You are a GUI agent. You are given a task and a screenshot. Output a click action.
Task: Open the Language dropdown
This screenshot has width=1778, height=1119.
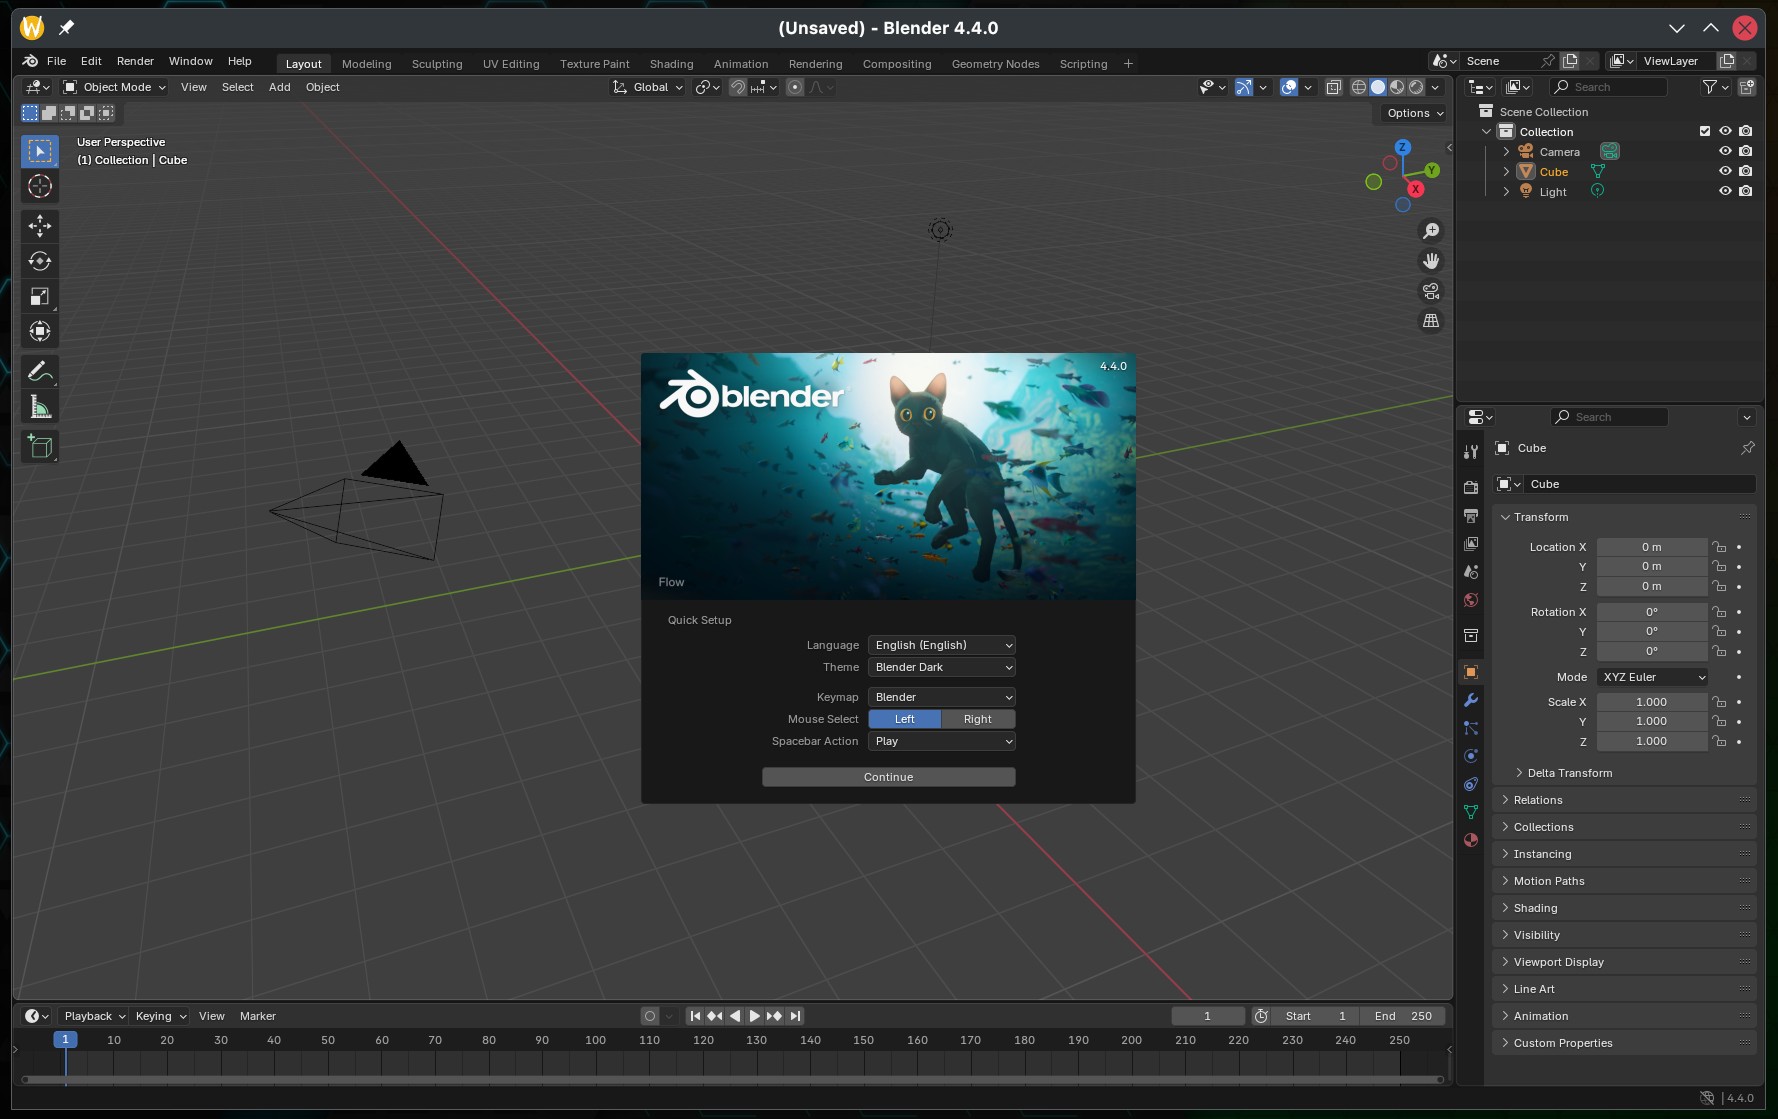click(942, 645)
